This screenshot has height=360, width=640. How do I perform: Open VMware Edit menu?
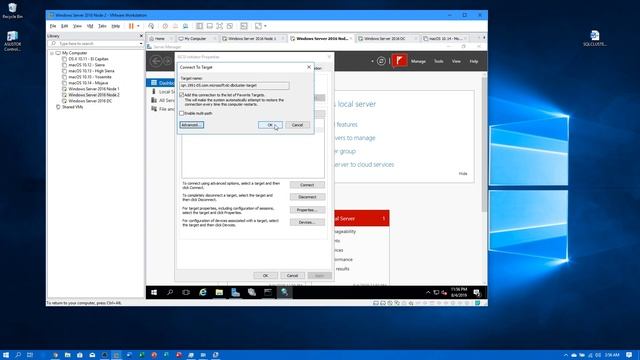[x=64, y=26]
